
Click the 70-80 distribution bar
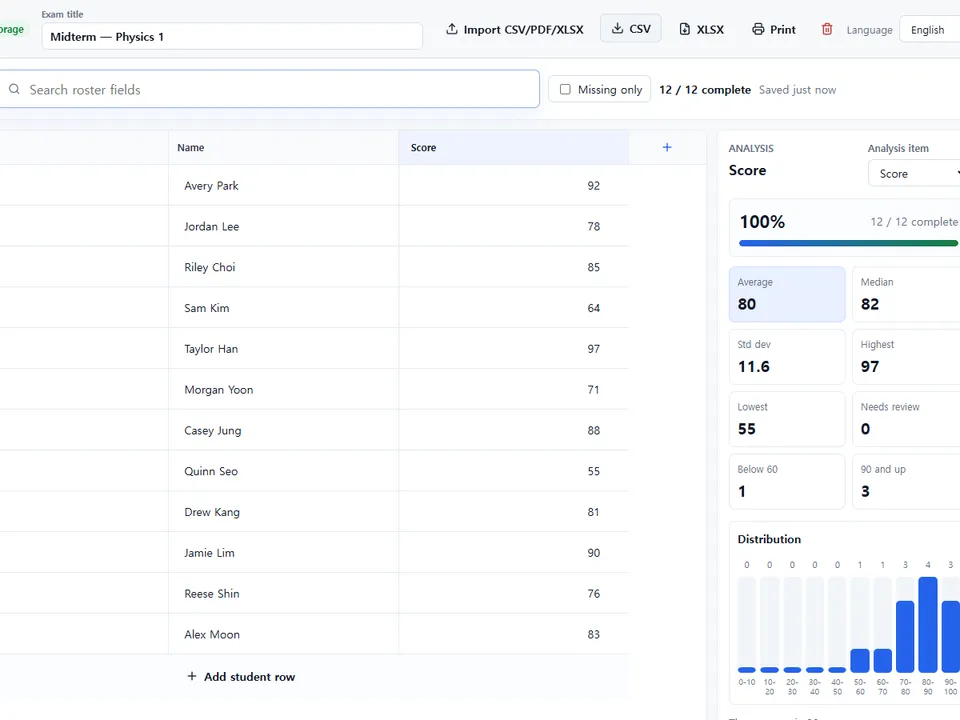905,637
